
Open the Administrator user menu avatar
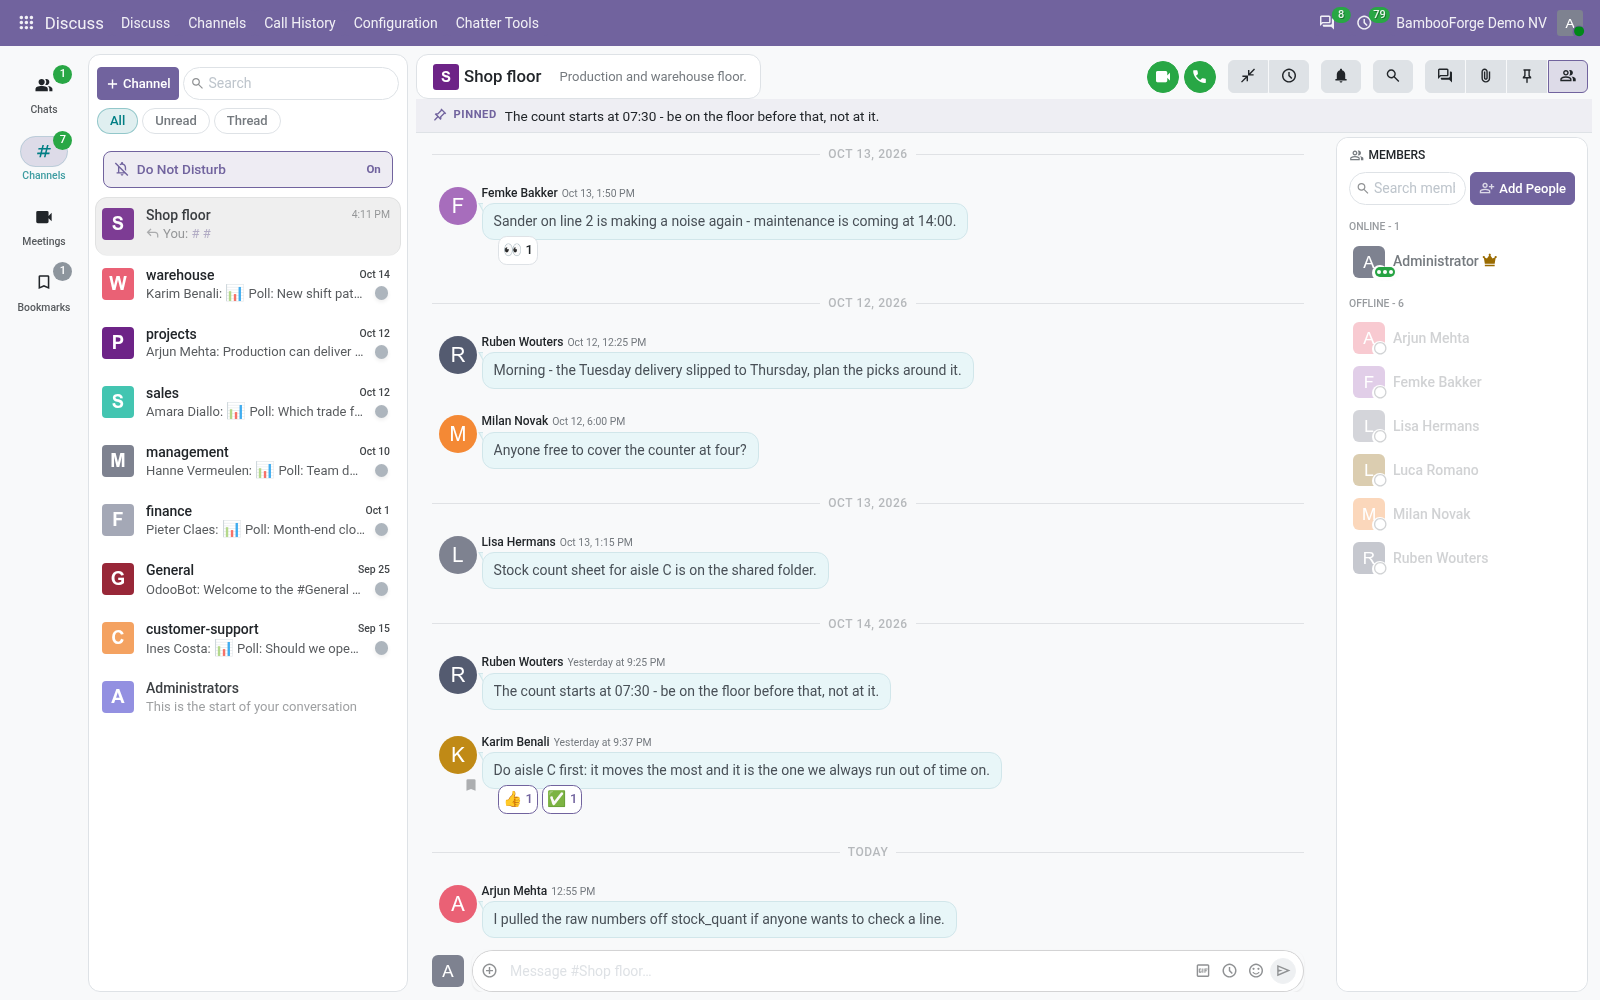pyautogui.click(x=1570, y=23)
